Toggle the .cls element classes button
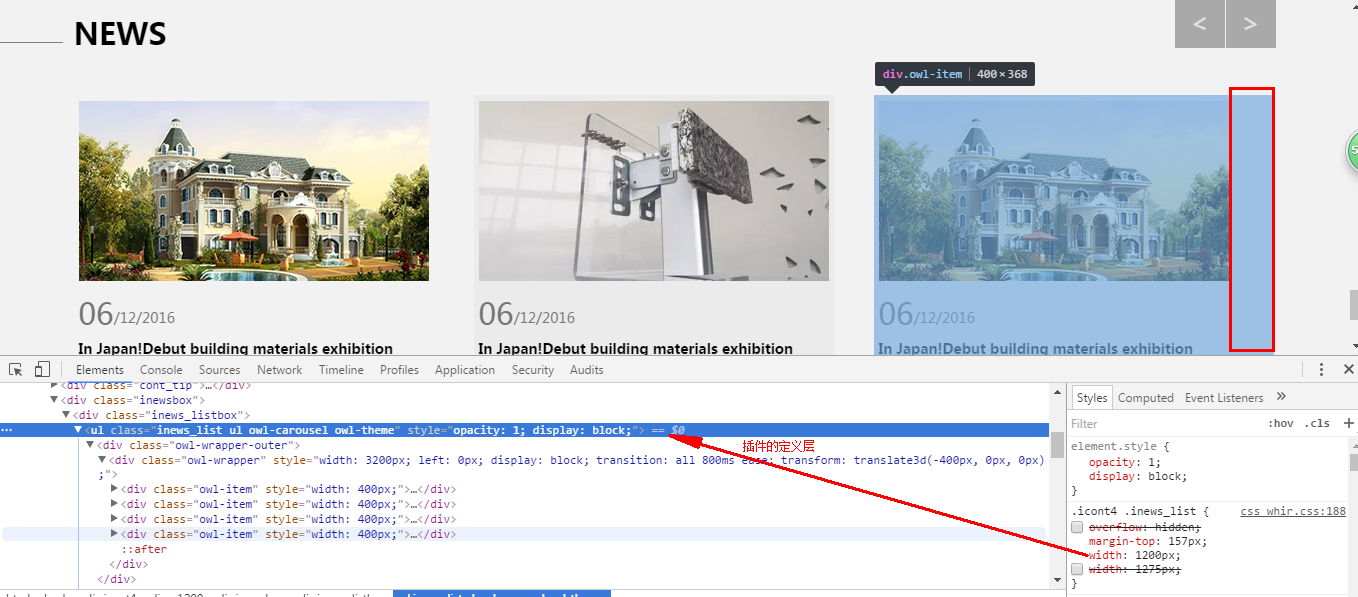Image resolution: width=1358 pixels, height=597 pixels. click(1317, 423)
